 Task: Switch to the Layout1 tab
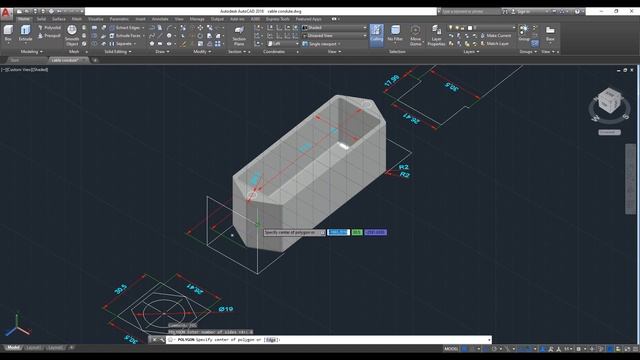coord(33,348)
